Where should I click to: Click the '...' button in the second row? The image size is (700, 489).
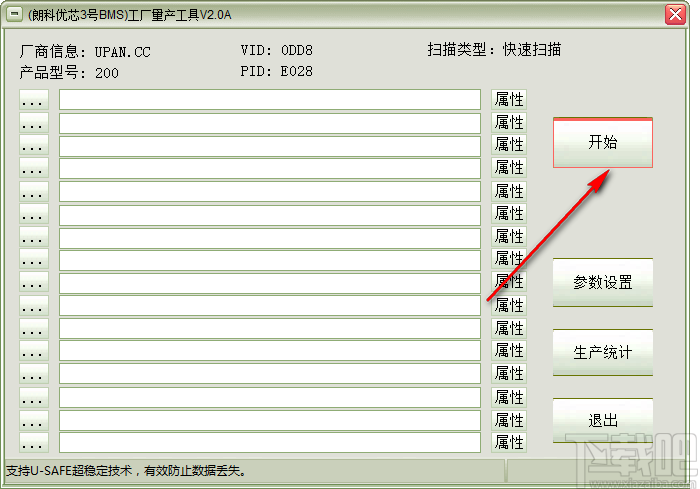coord(34,123)
